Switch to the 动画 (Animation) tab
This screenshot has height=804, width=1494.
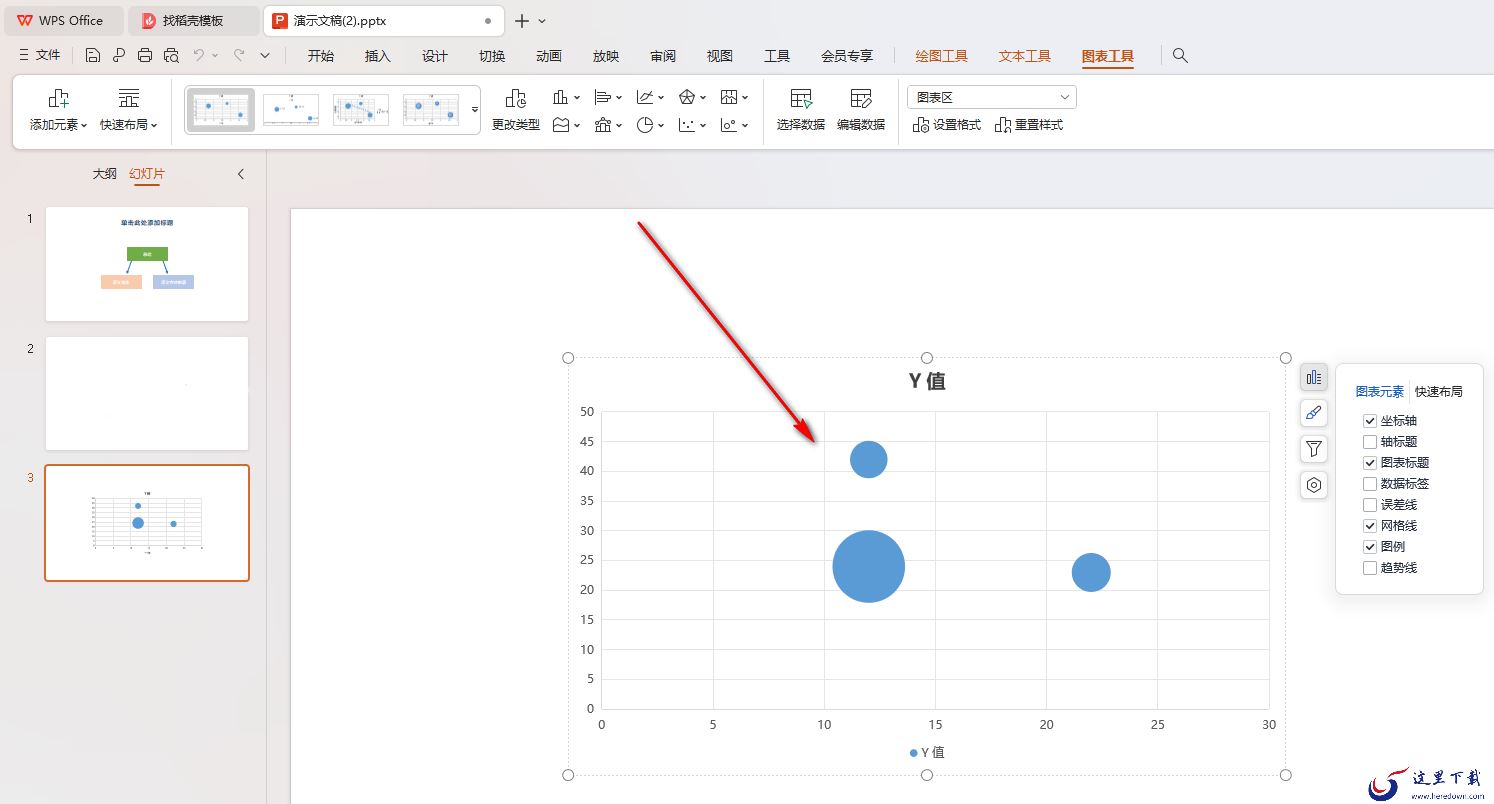pyautogui.click(x=549, y=56)
